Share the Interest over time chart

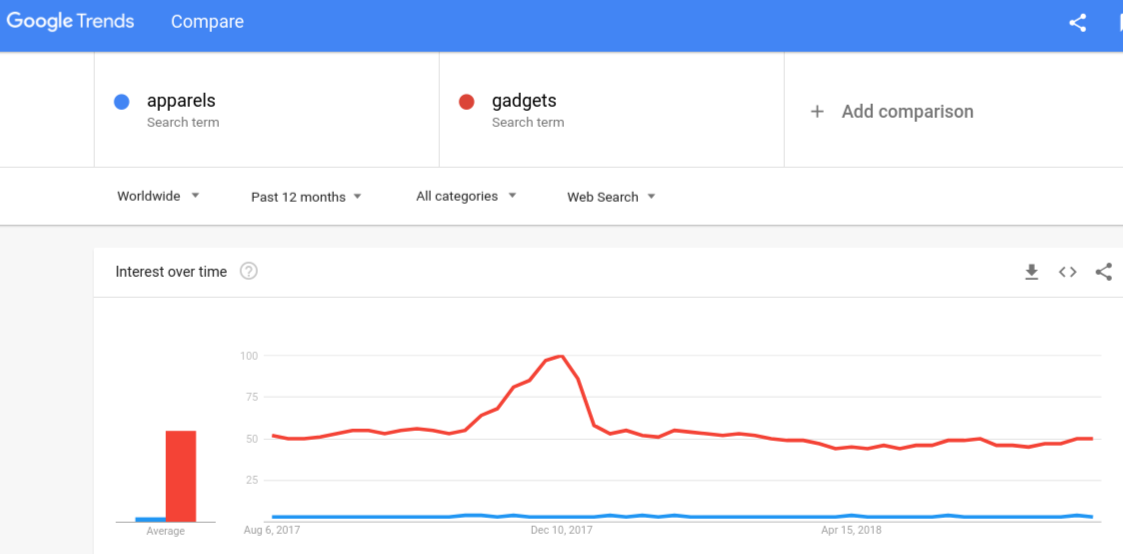(1104, 272)
